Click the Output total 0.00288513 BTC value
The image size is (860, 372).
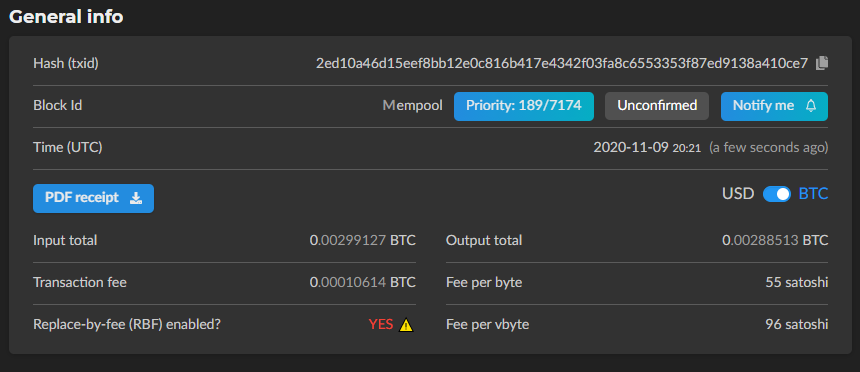pyautogui.click(x=775, y=240)
